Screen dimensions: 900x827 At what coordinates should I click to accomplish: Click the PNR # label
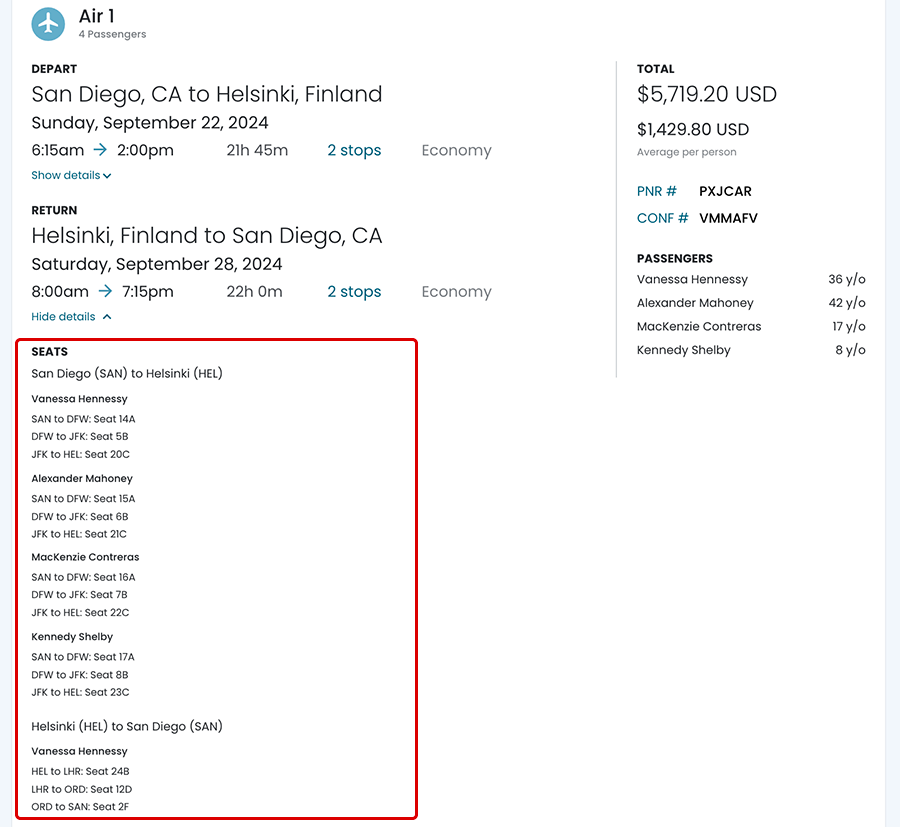coord(657,191)
